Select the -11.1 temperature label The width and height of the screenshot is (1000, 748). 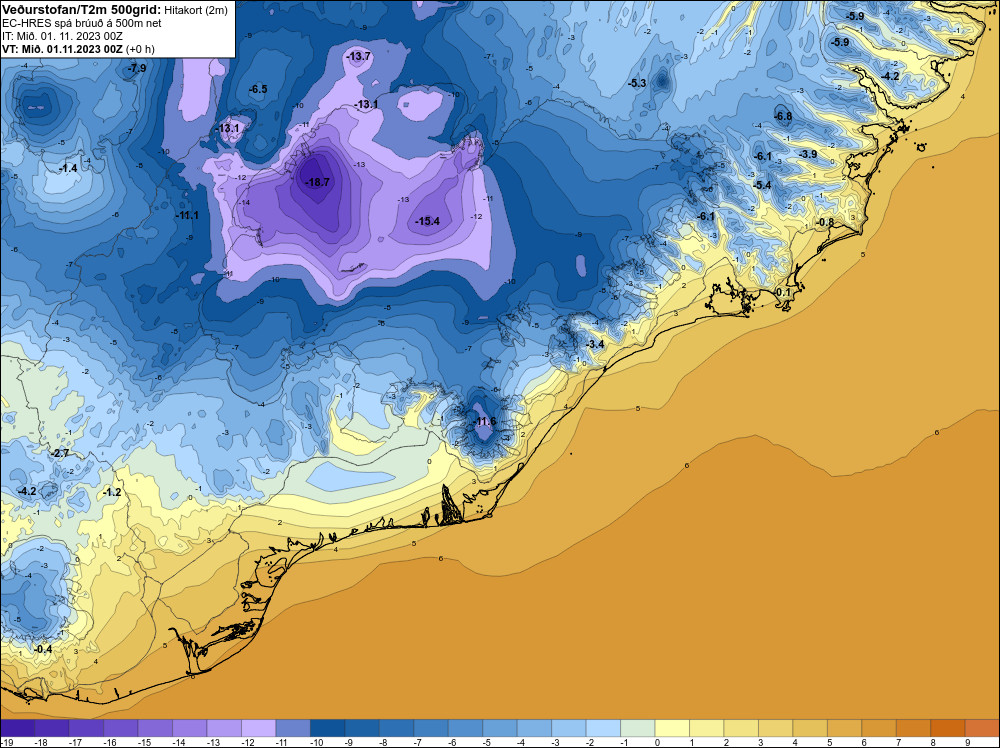187,216
